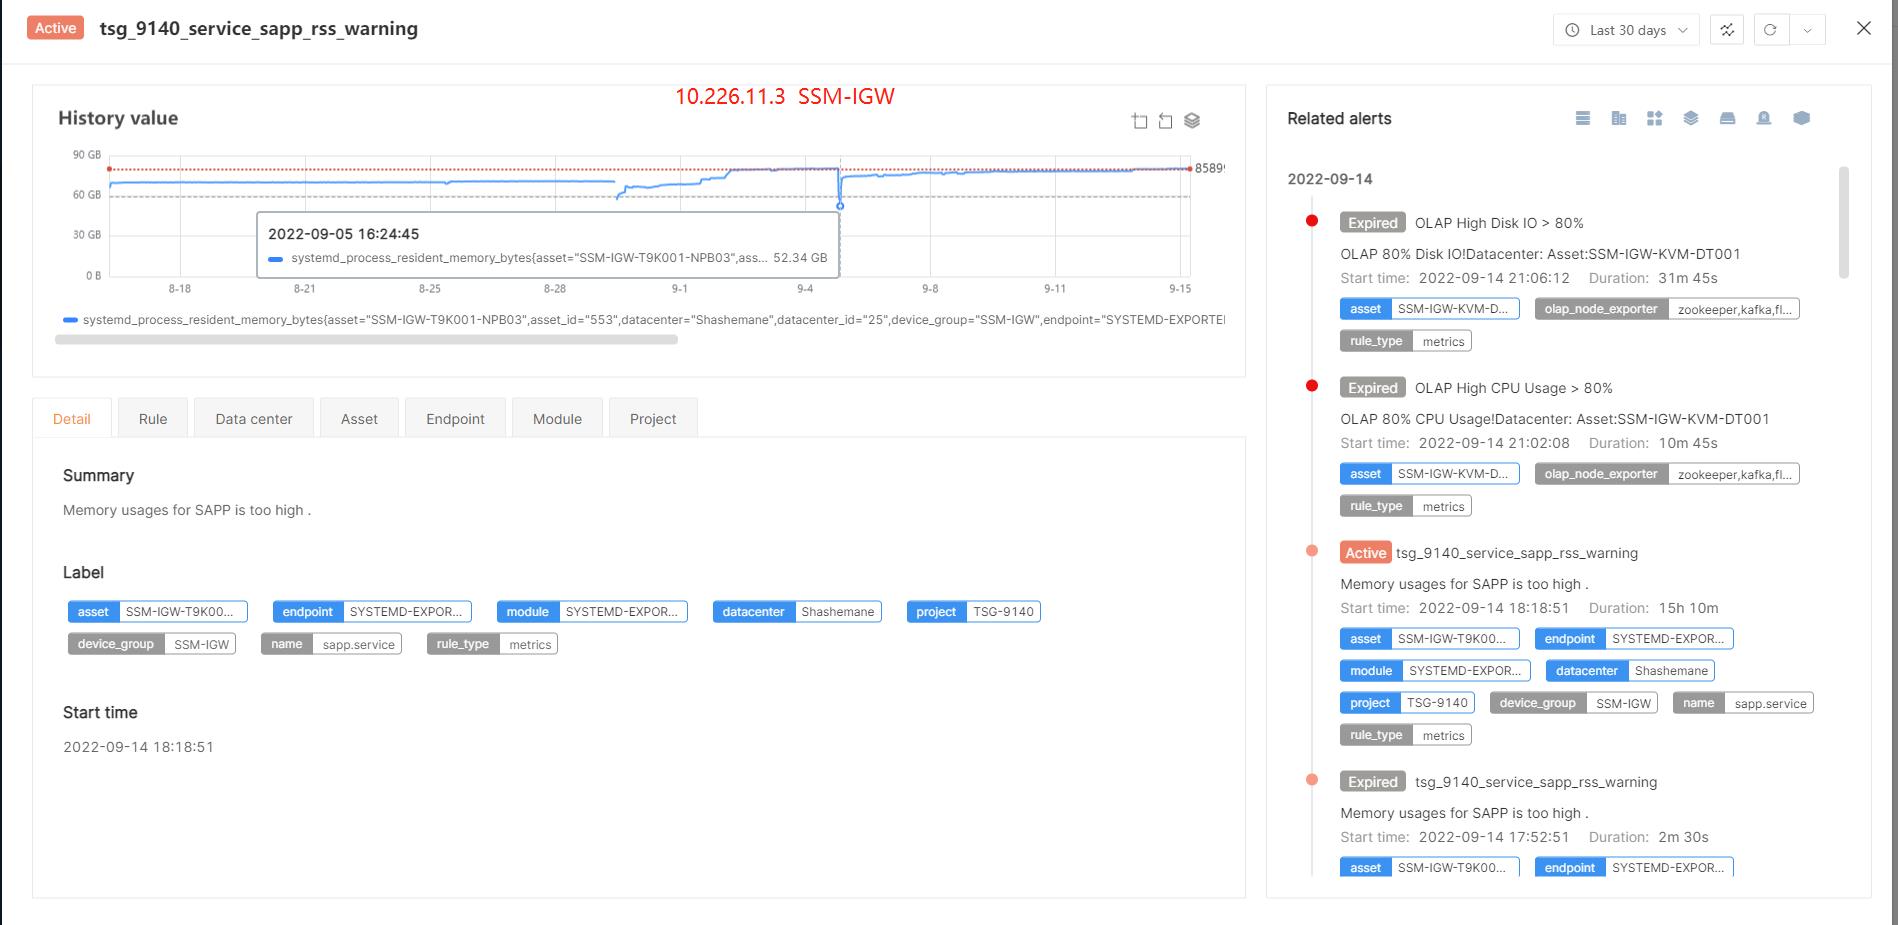This screenshot has width=1898, height=925.
Task: Click the data center buildings icon
Action: tap(1619, 118)
